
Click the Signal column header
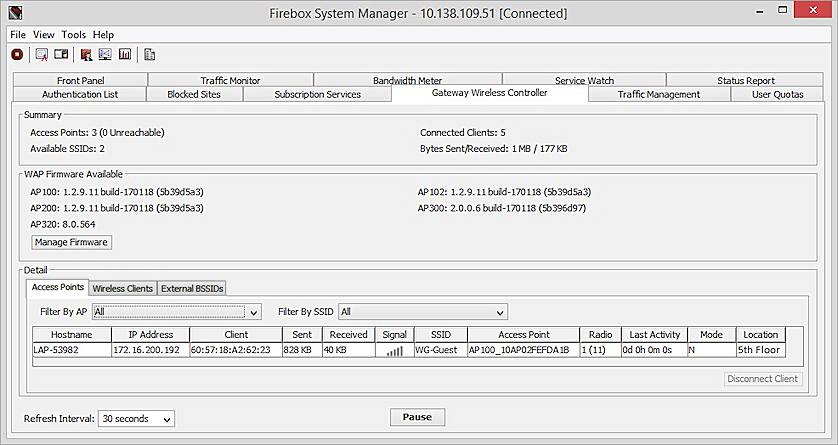(394, 335)
